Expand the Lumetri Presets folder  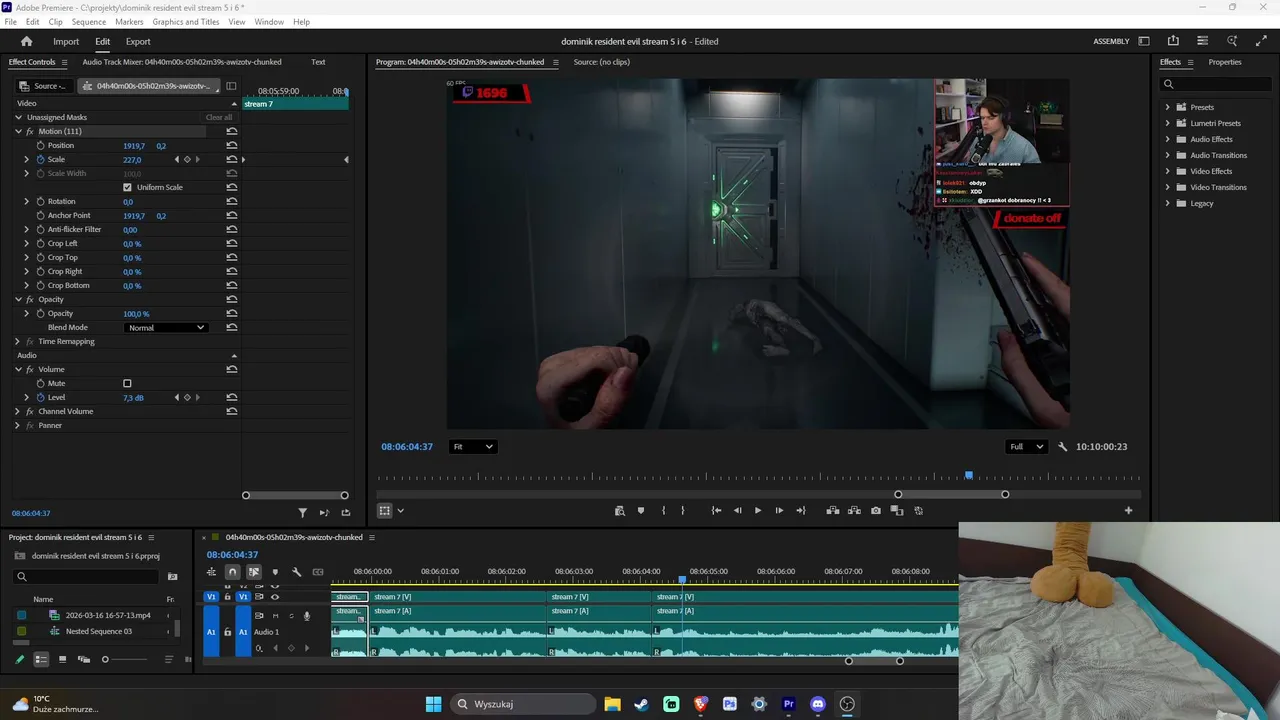[x=1167, y=123]
